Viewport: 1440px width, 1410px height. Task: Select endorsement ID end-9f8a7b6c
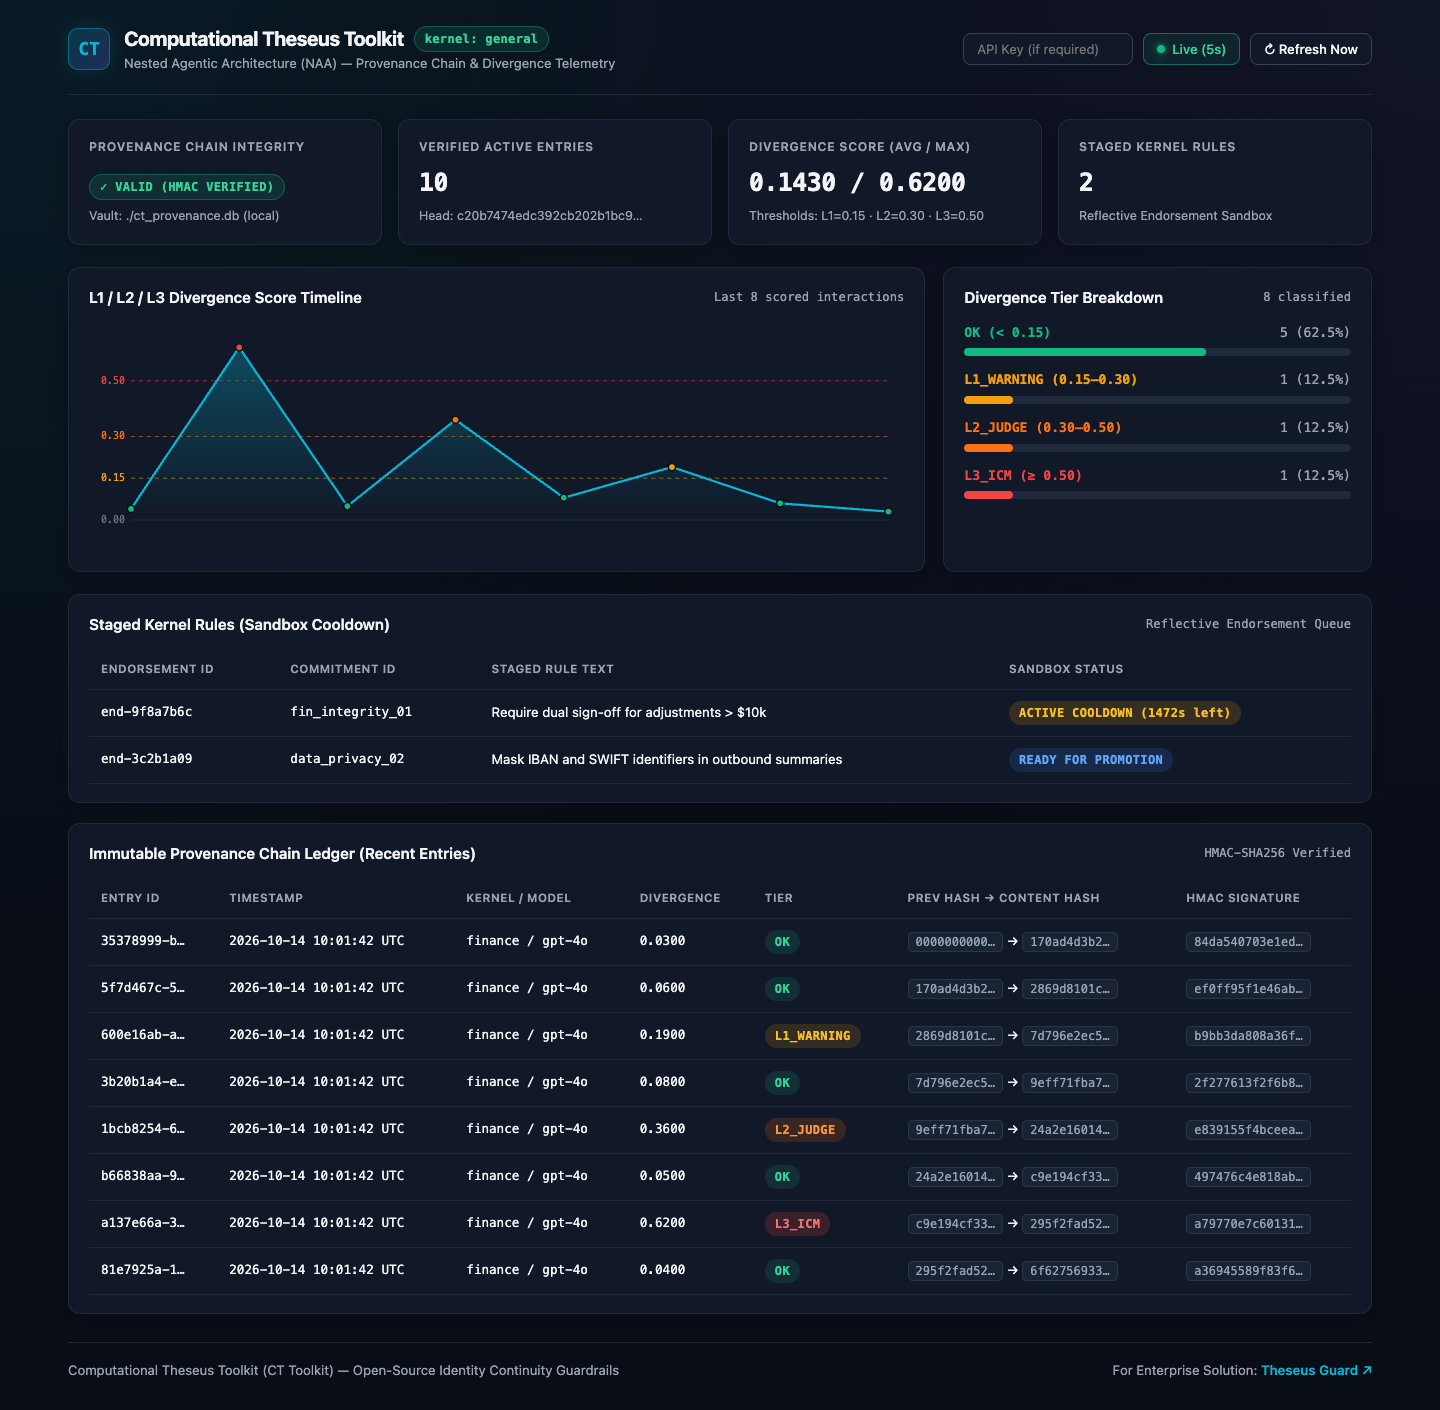146,712
